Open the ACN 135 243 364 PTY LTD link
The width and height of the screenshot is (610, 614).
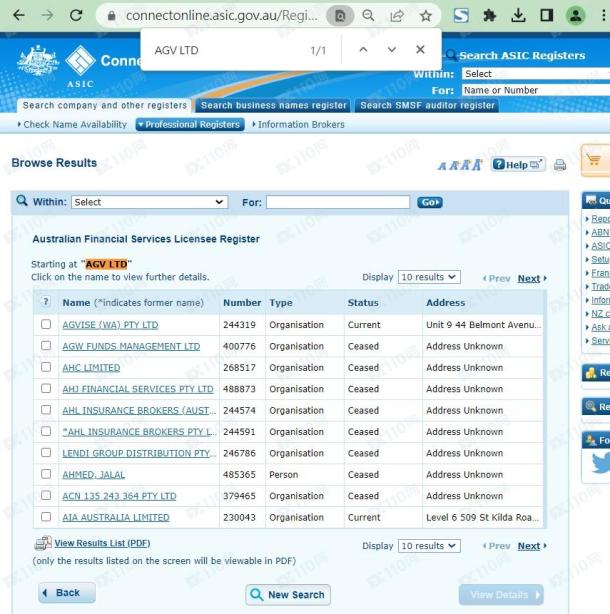pos(119,496)
